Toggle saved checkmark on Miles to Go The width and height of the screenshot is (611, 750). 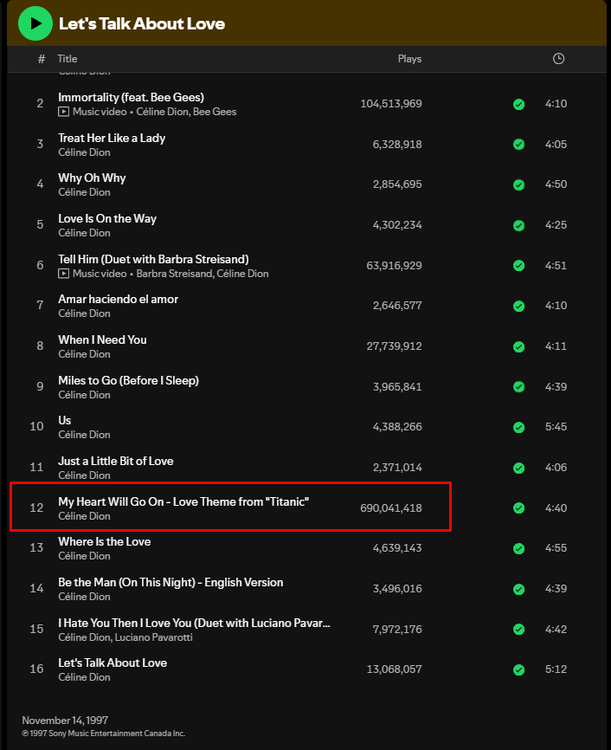(519, 386)
